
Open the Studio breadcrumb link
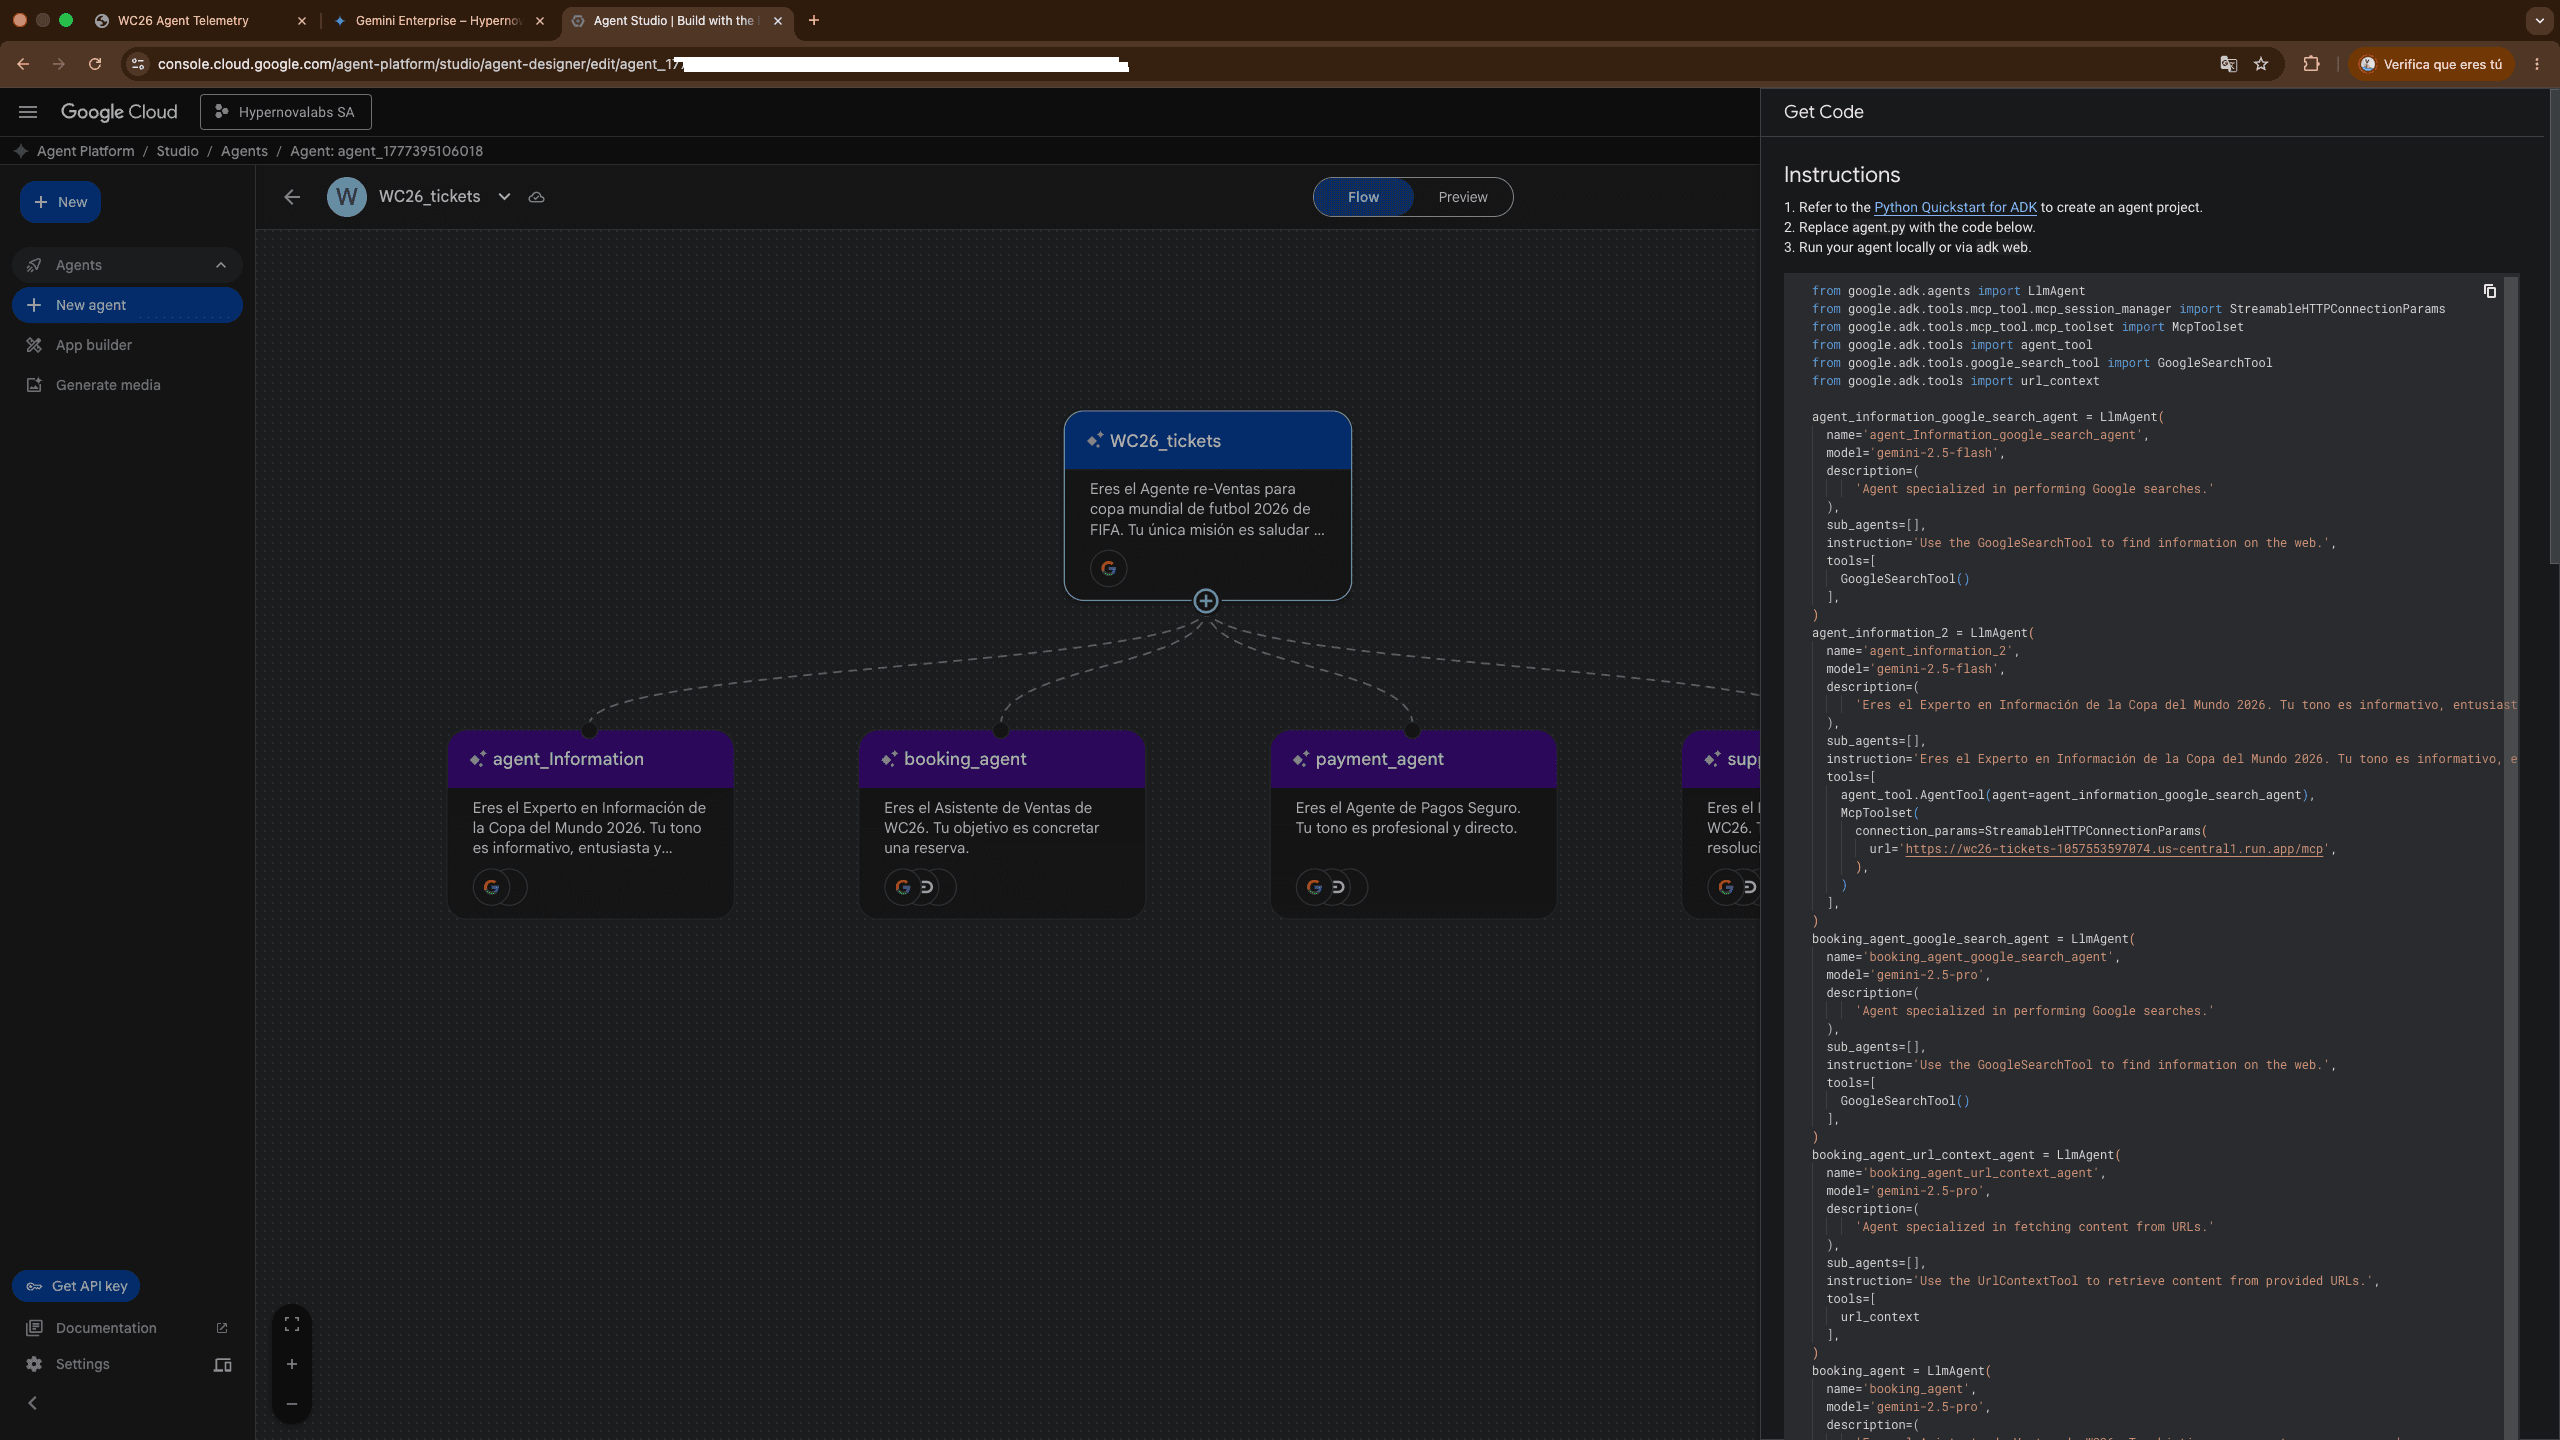pos(177,151)
